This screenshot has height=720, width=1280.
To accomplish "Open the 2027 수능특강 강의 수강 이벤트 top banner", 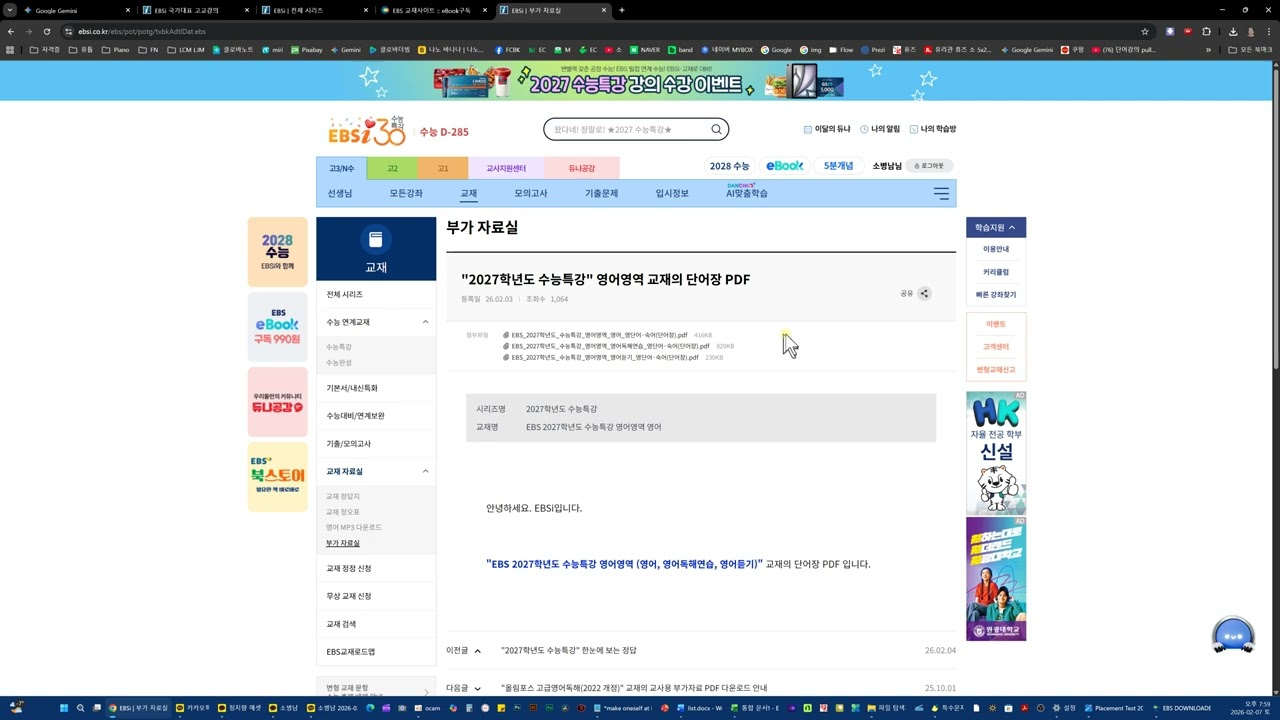I will [638, 81].
